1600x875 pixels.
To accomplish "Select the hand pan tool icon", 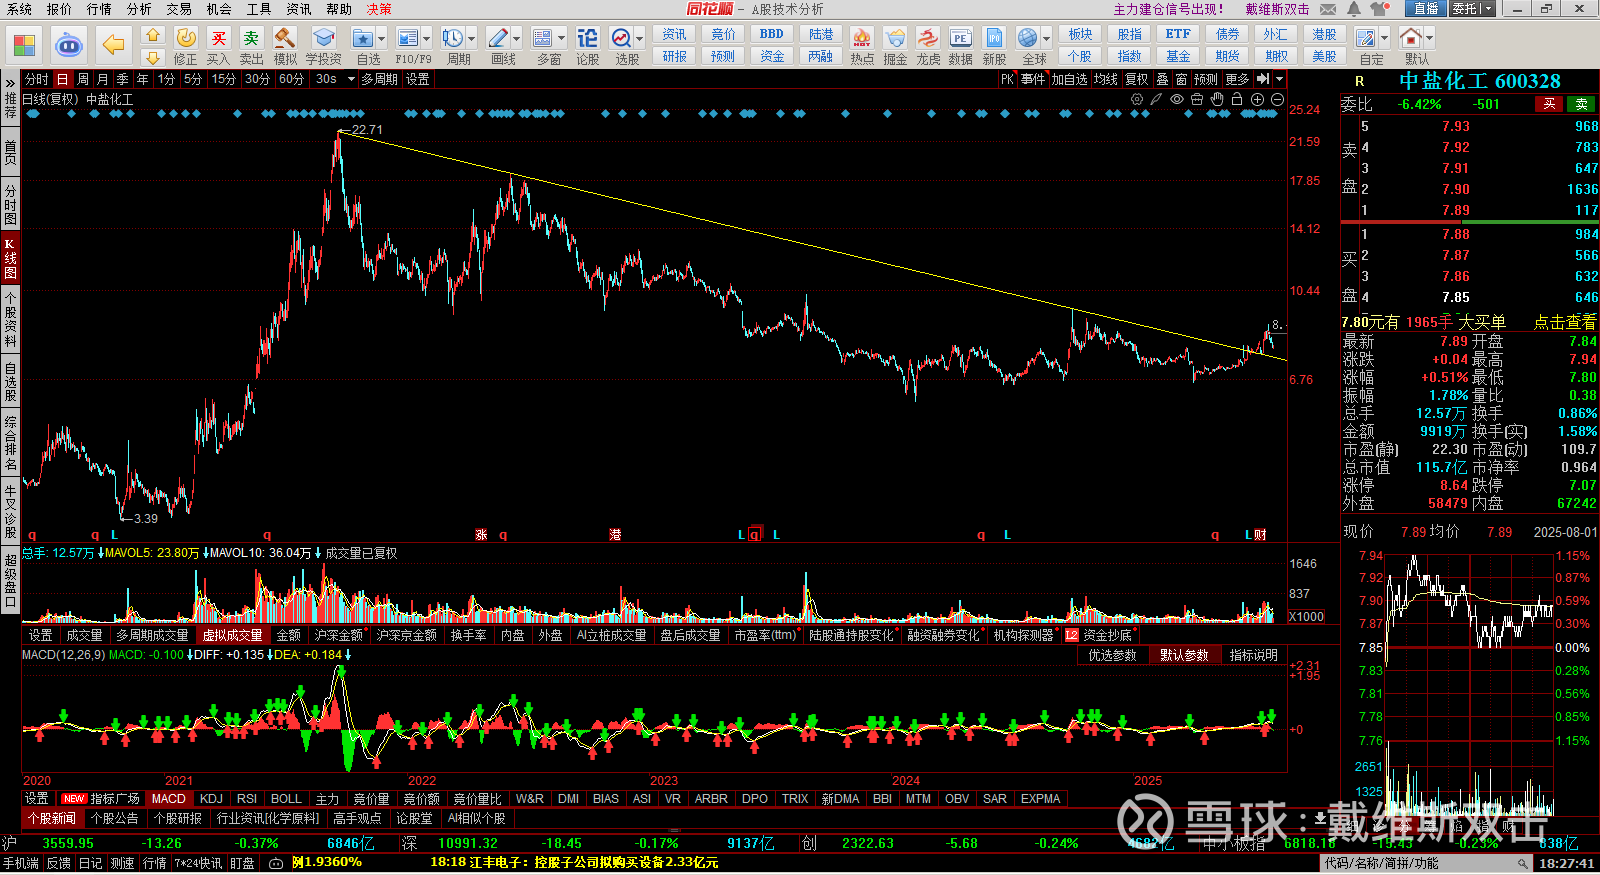I will click(x=1217, y=100).
